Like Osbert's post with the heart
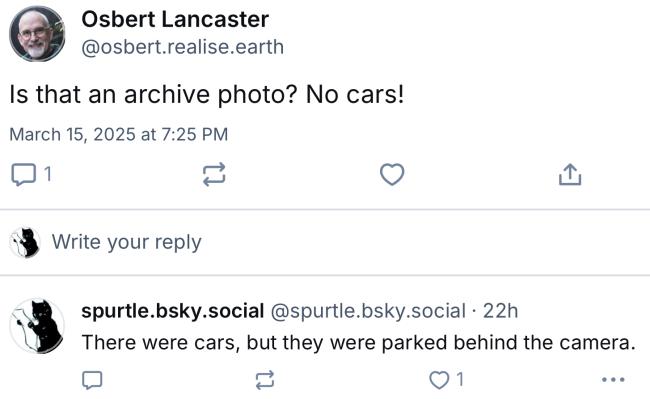Screen dimensions: 650x399 point(392,174)
